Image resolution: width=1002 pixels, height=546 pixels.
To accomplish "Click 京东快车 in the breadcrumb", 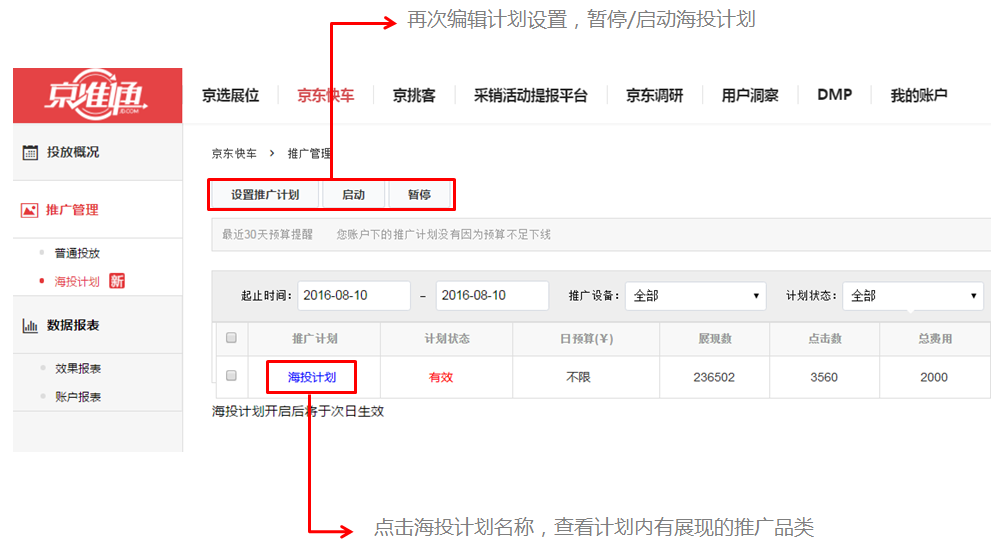I will click(234, 153).
